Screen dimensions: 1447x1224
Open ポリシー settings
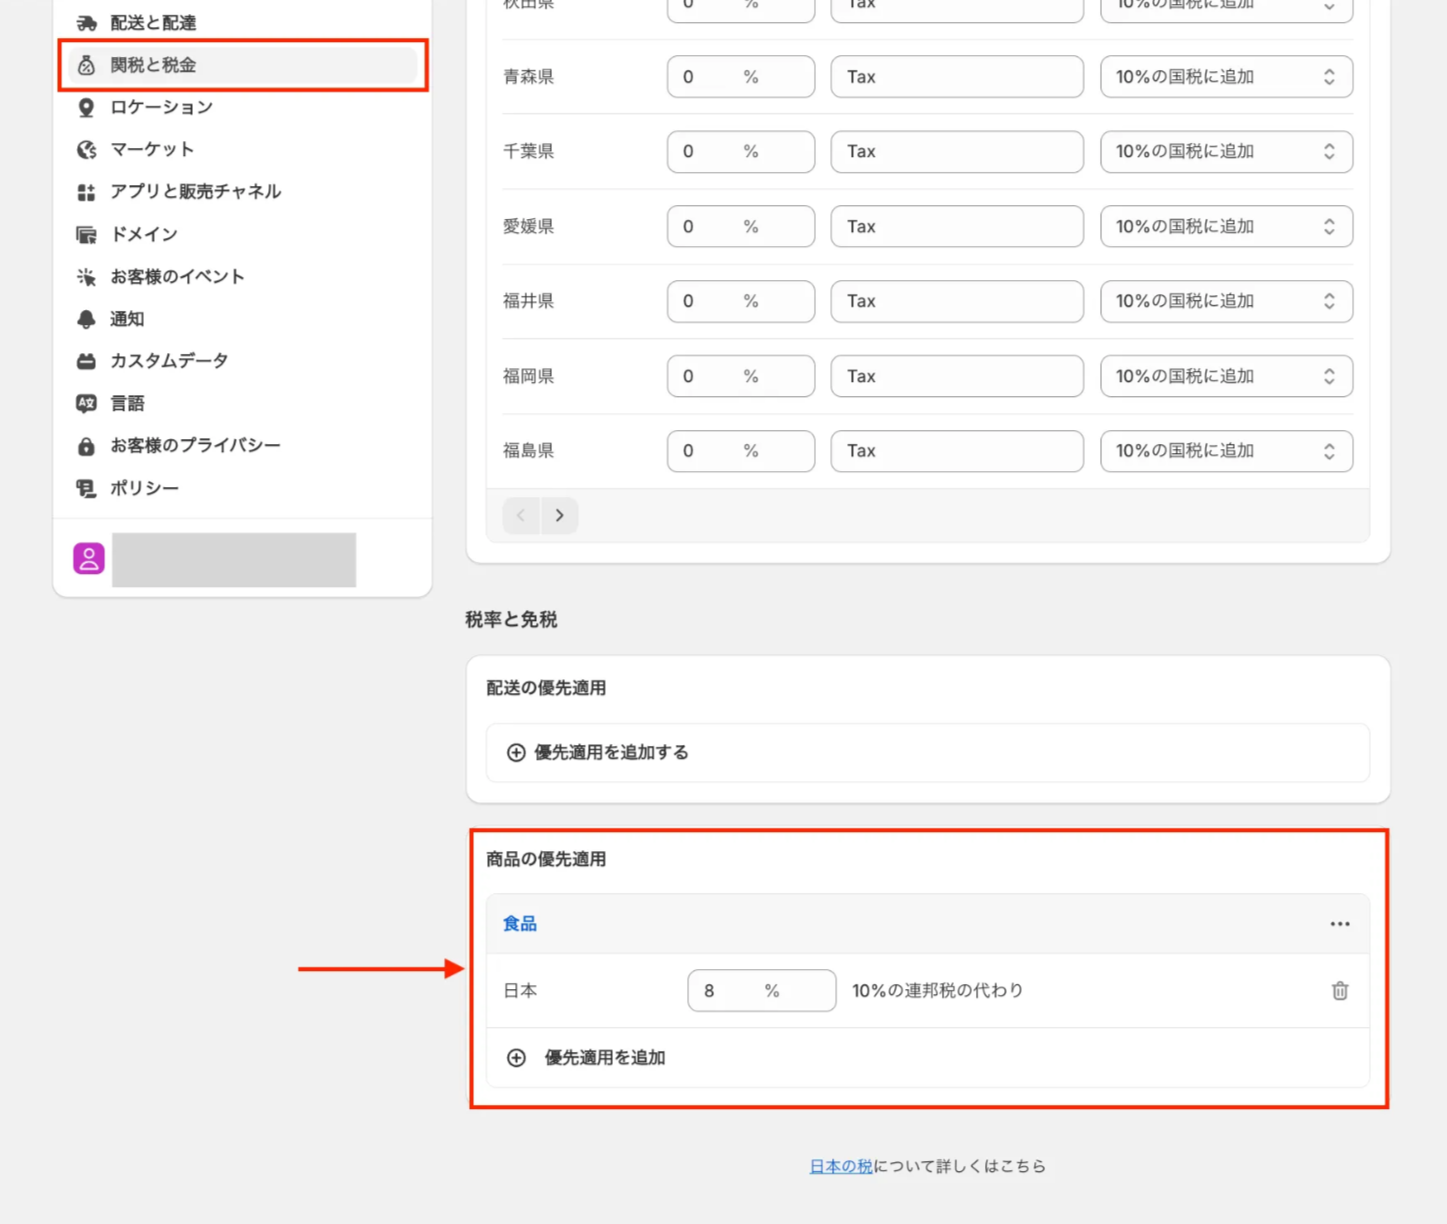click(243, 488)
